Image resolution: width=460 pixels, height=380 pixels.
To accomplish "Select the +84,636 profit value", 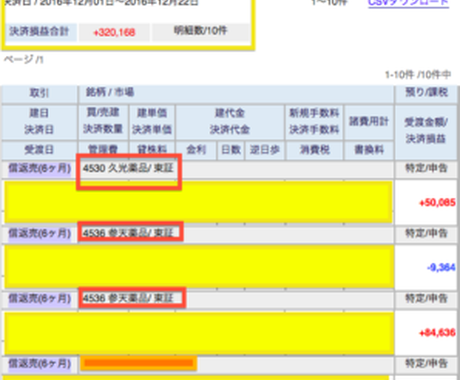I will click(437, 332).
